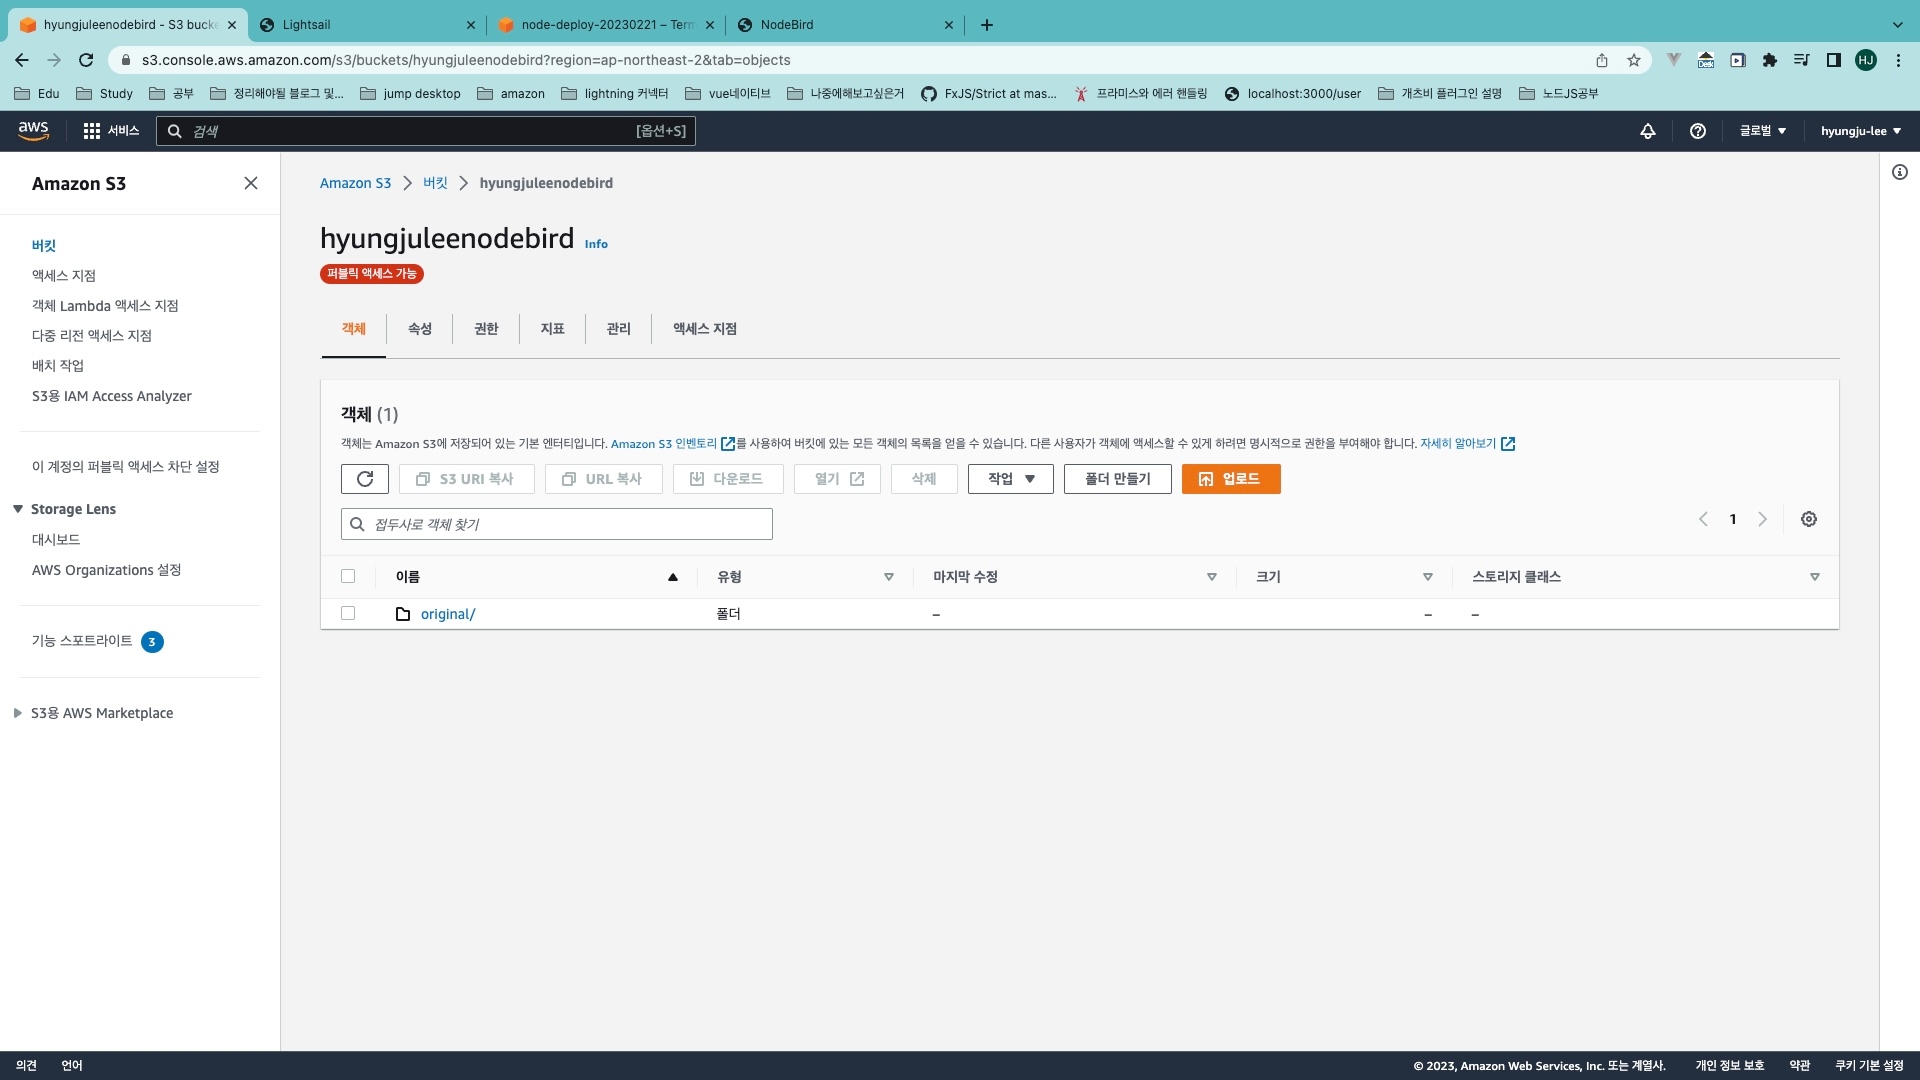The image size is (1920, 1080).
Task: Sort by 마지막 수정 column
Action: 1212,577
